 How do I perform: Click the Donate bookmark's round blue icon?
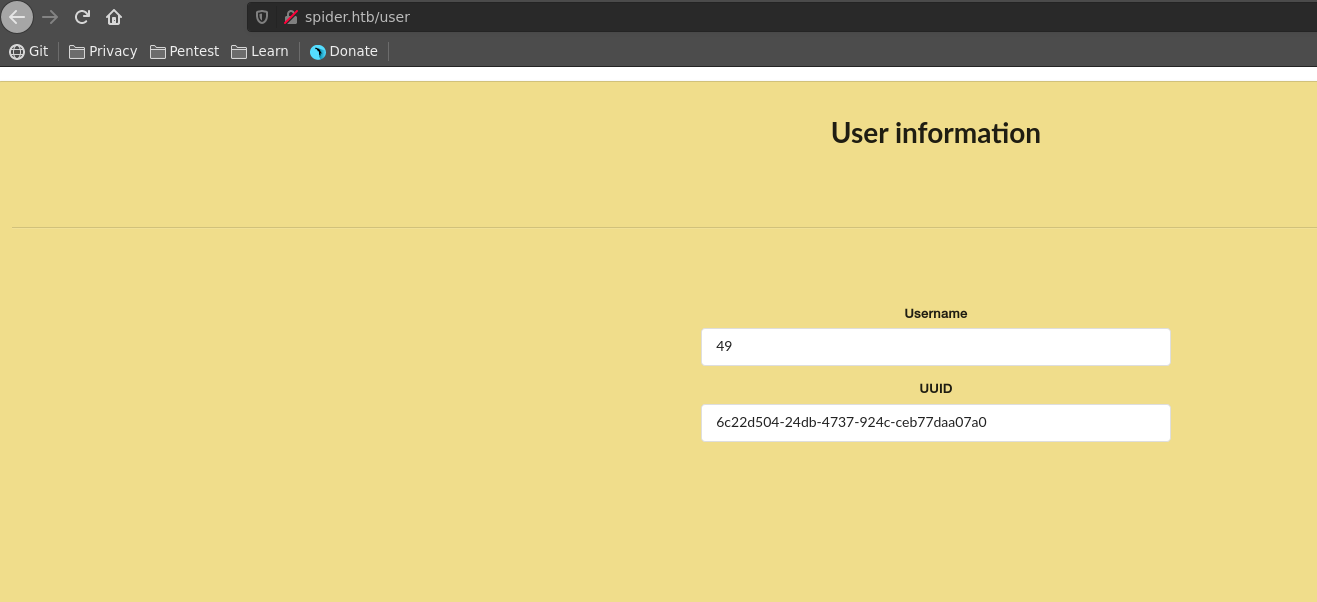point(318,52)
